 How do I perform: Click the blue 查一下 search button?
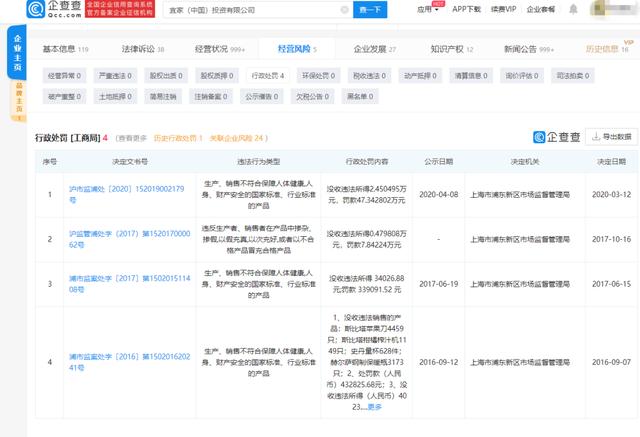point(370,10)
